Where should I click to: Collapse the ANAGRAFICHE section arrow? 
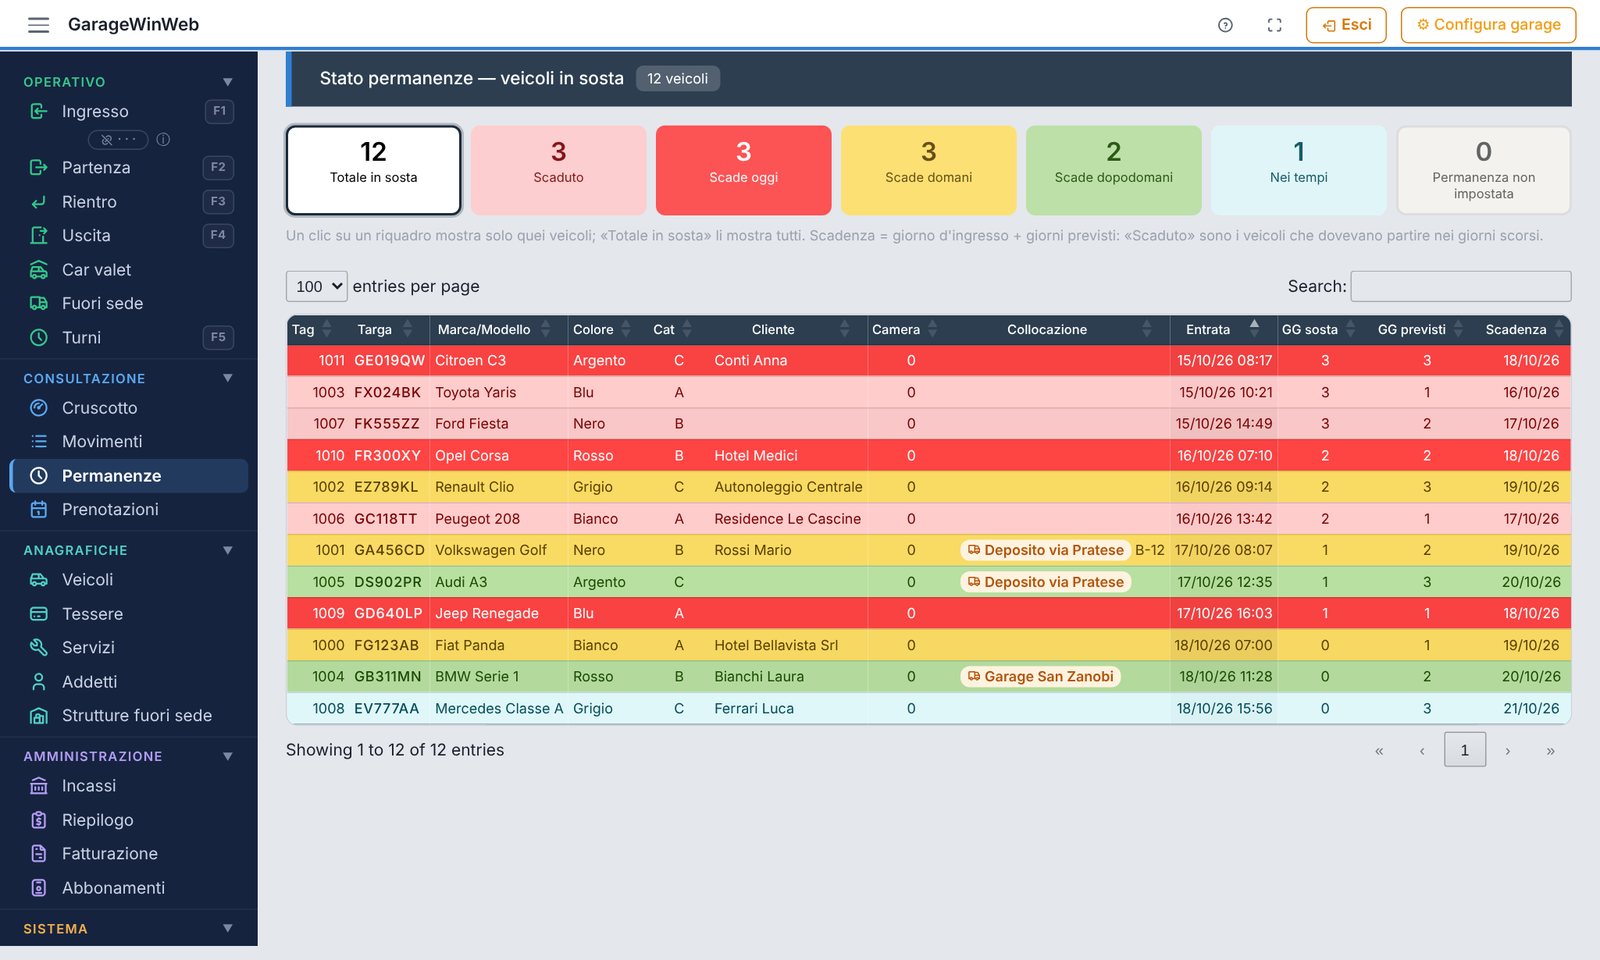pos(228,550)
